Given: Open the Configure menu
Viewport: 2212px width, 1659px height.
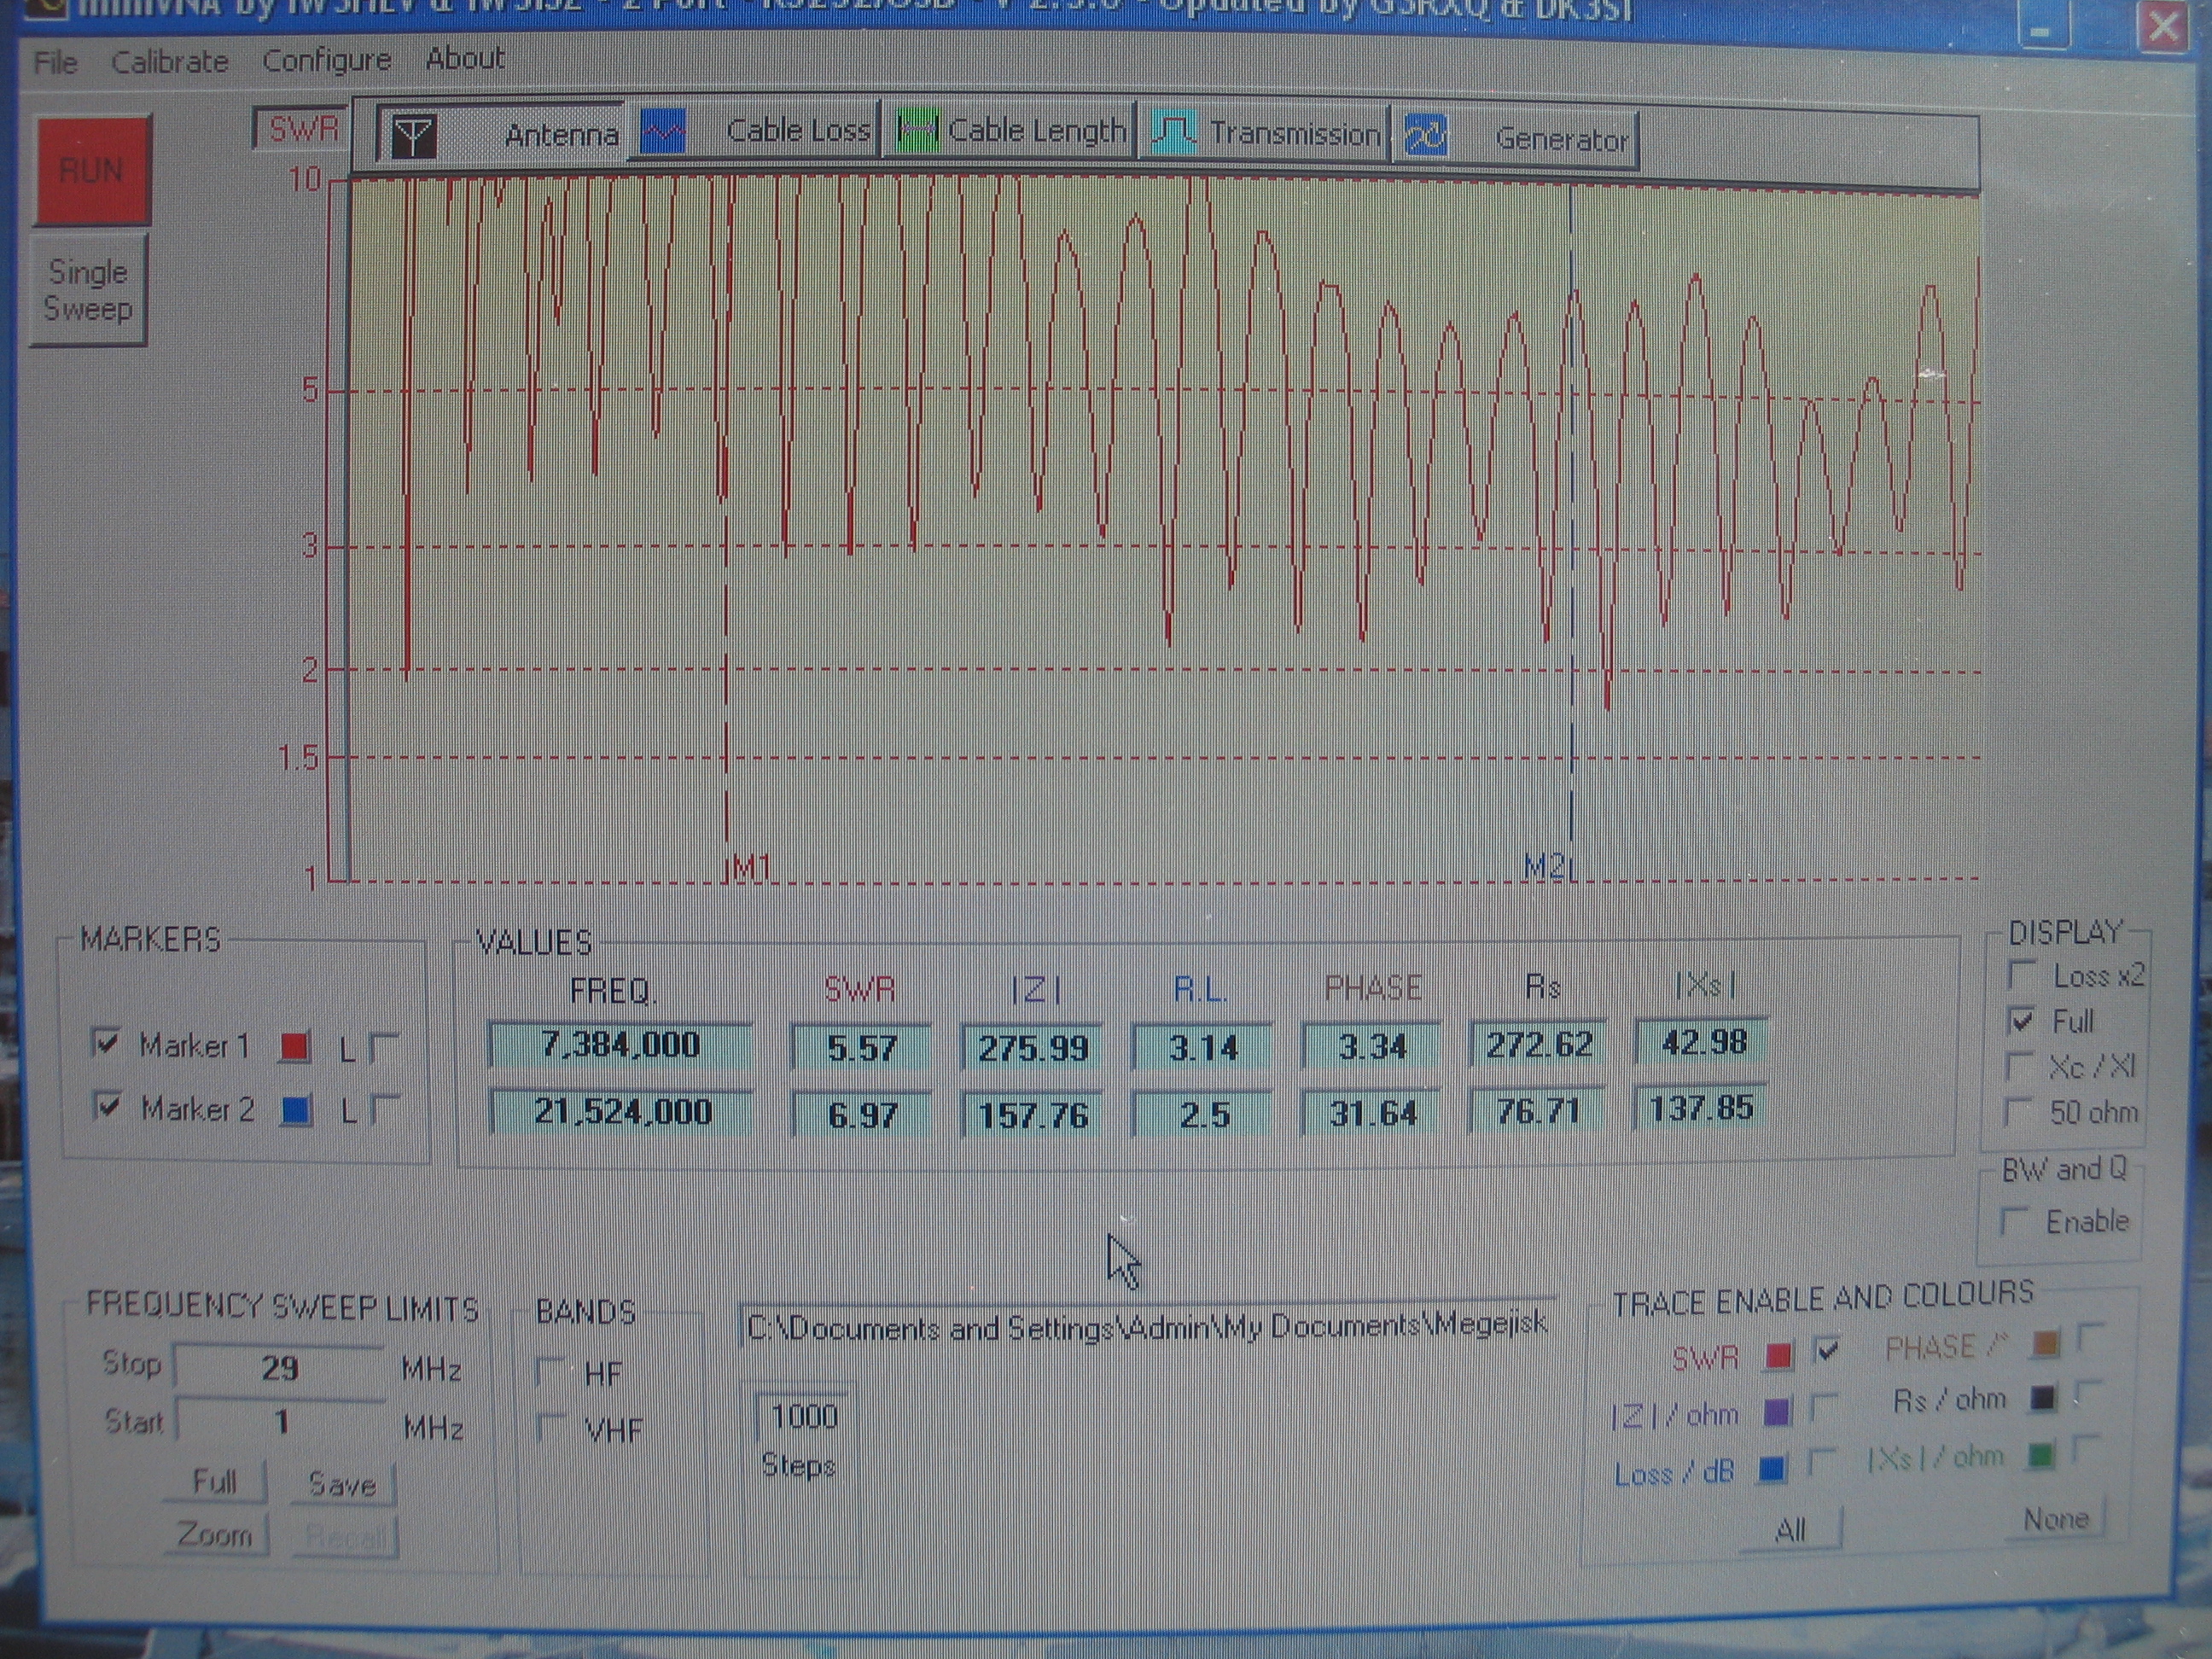Looking at the screenshot, I should coord(326,61).
